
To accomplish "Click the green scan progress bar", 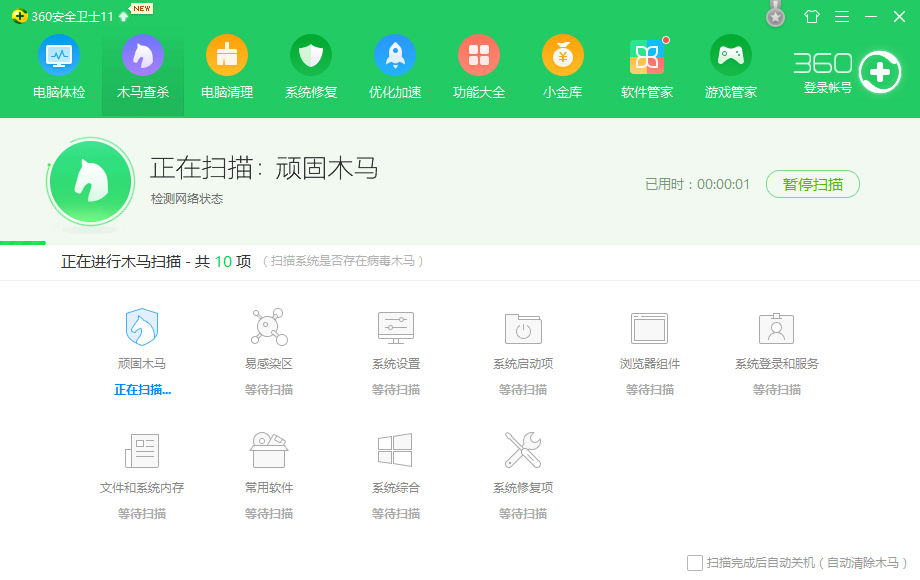I will tap(23, 242).
